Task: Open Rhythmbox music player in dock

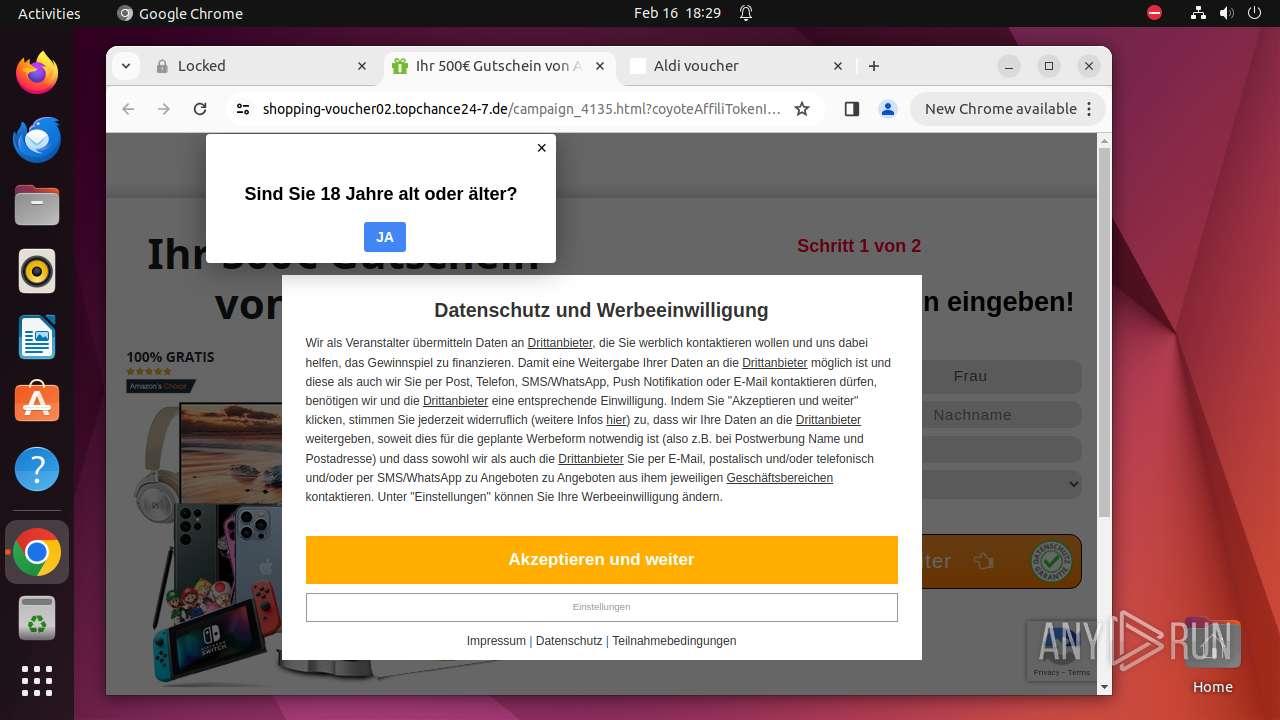Action: pyautogui.click(x=37, y=271)
